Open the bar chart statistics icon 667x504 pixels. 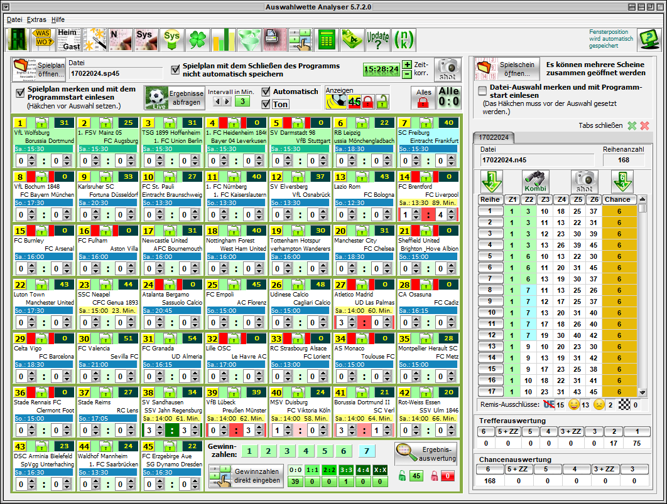tap(223, 40)
